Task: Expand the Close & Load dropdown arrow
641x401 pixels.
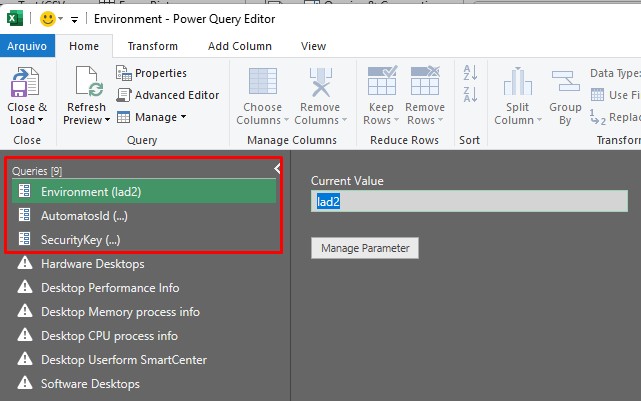Action: coord(40,120)
